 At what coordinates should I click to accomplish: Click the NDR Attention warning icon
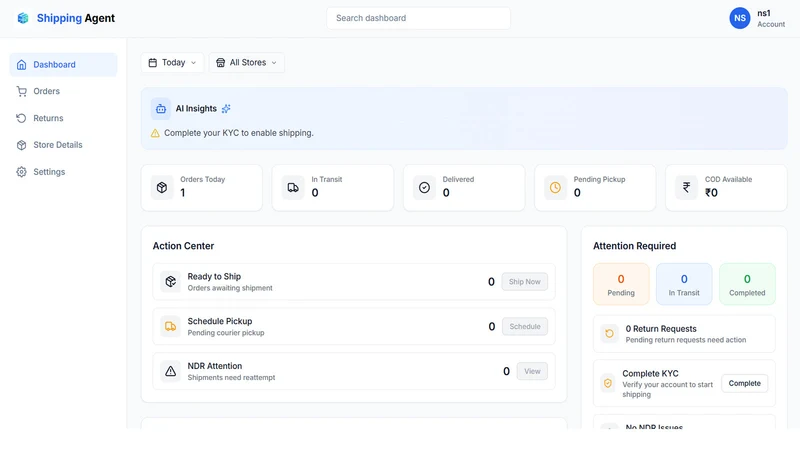point(170,371)
